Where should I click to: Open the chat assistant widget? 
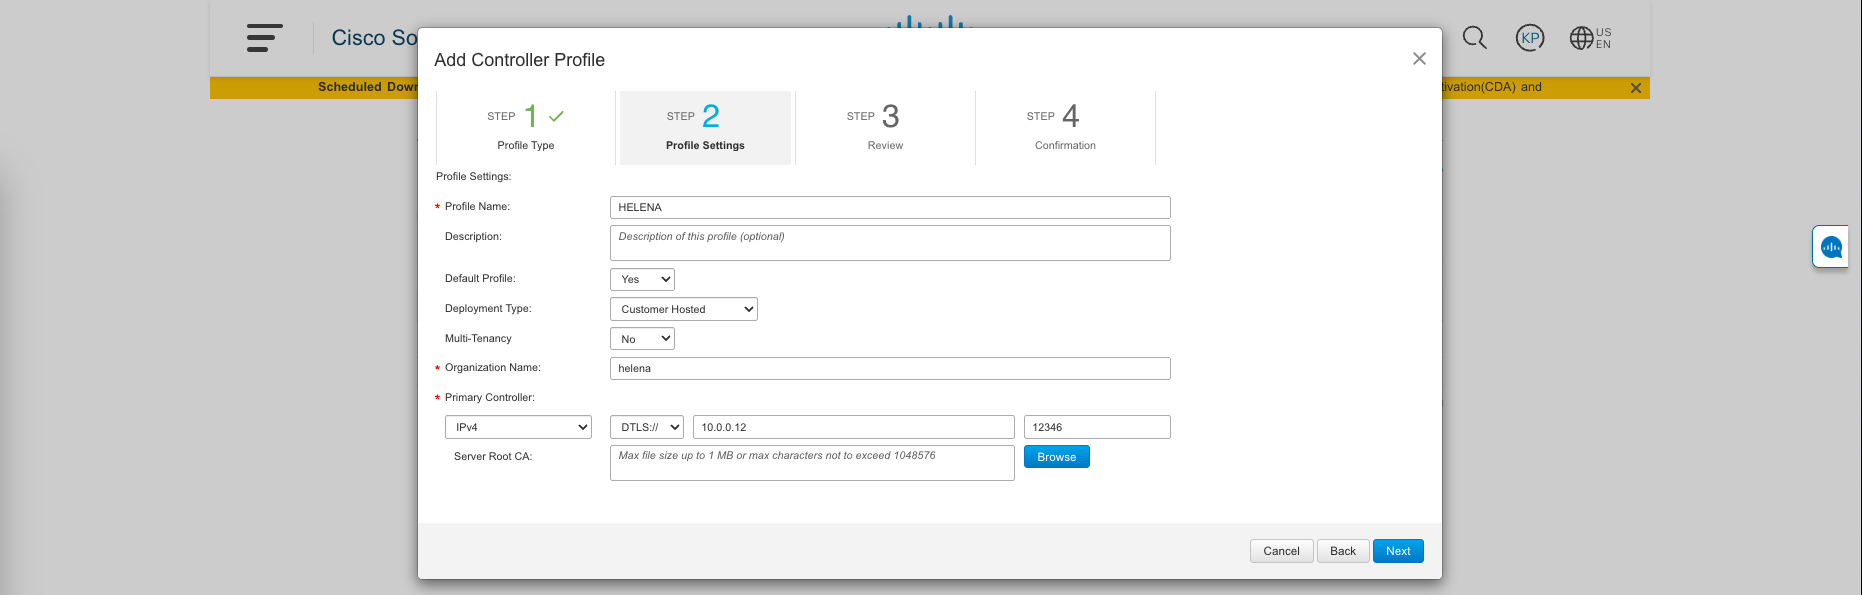[1831, 247]
